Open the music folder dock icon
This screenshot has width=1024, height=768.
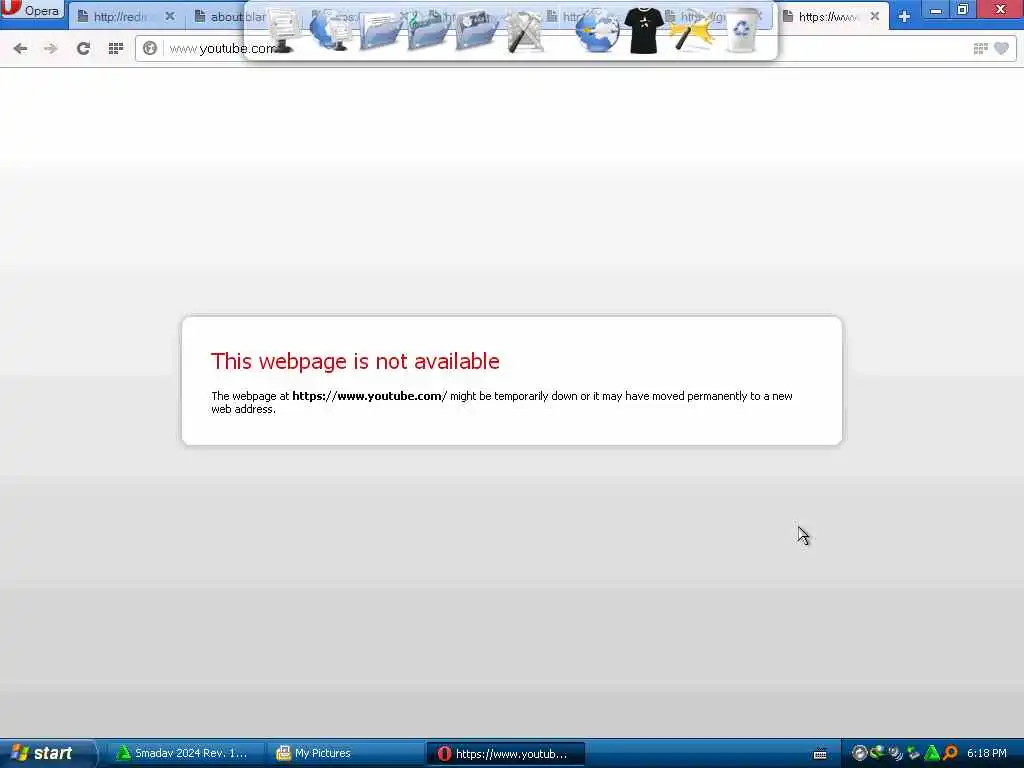pyautogui.click(x=428, y=31)
